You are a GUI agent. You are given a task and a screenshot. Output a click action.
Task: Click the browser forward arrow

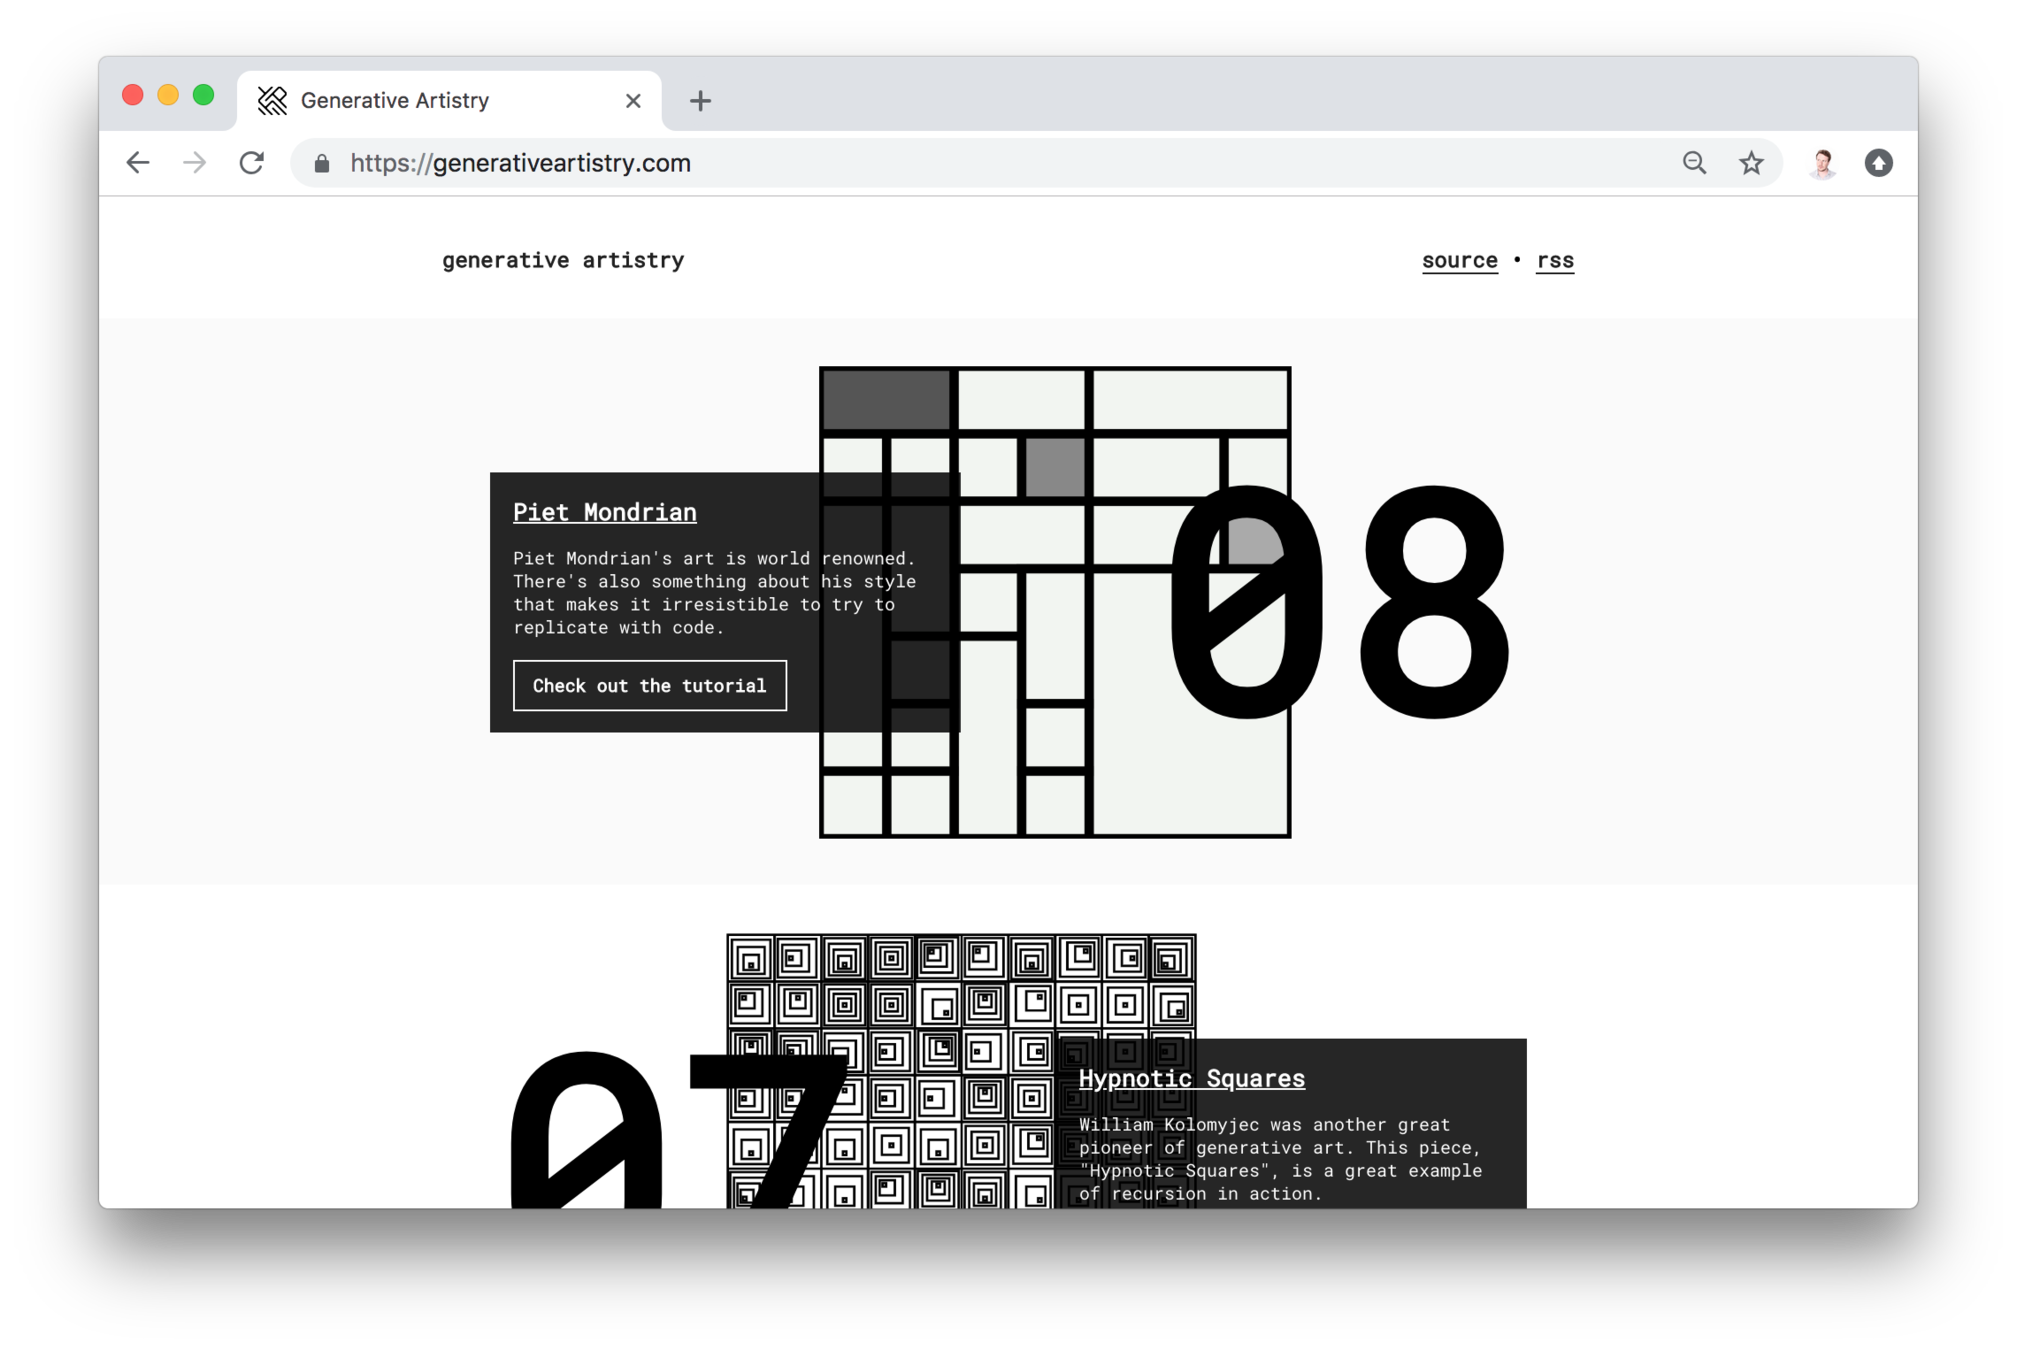point(195,163)
